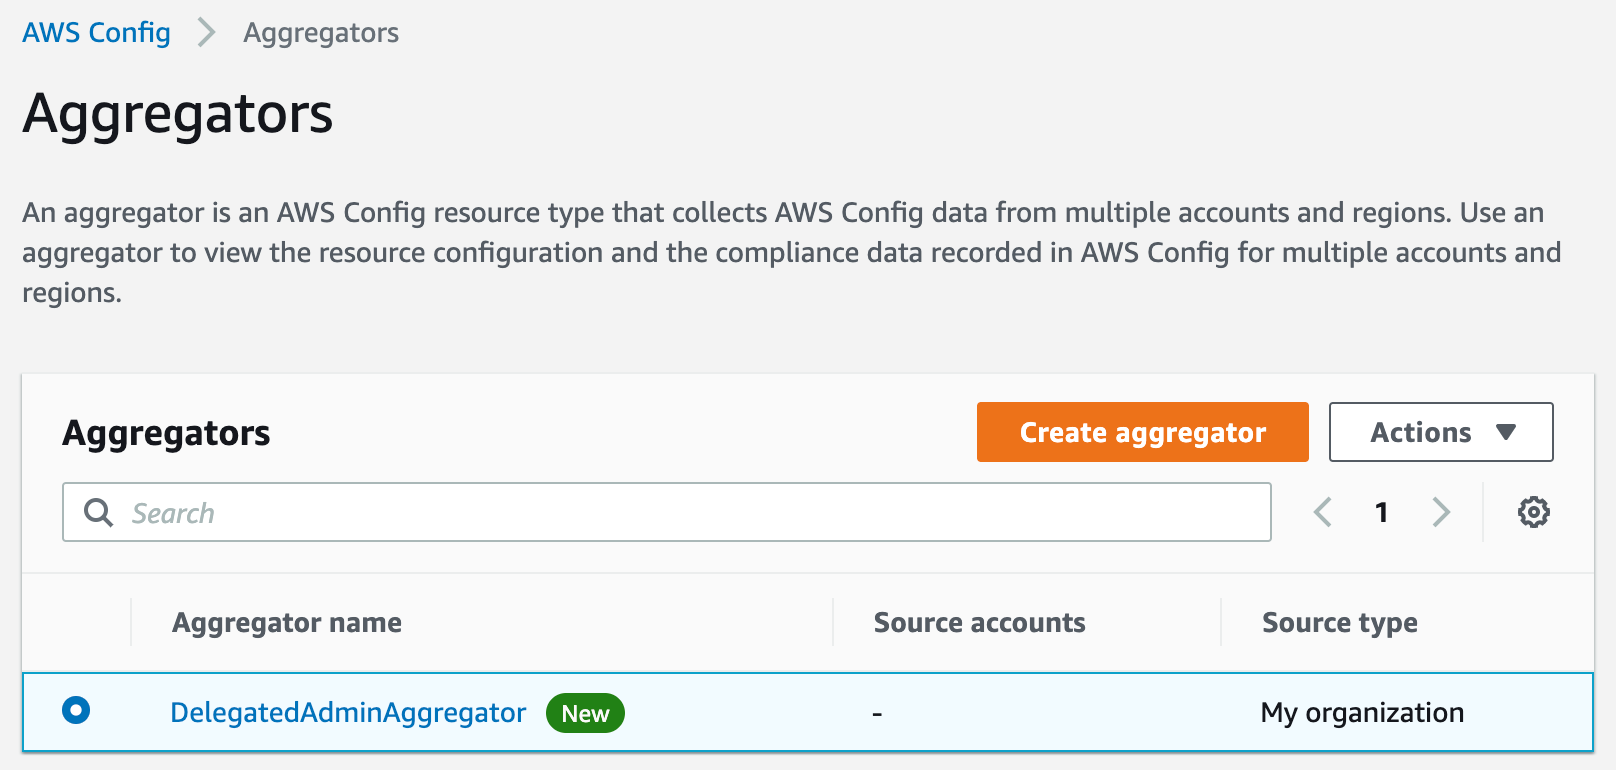Click the magnifier icon in the search box
Image resolution: width=1616 pixels, height=770 pixels.
(98, 513)
